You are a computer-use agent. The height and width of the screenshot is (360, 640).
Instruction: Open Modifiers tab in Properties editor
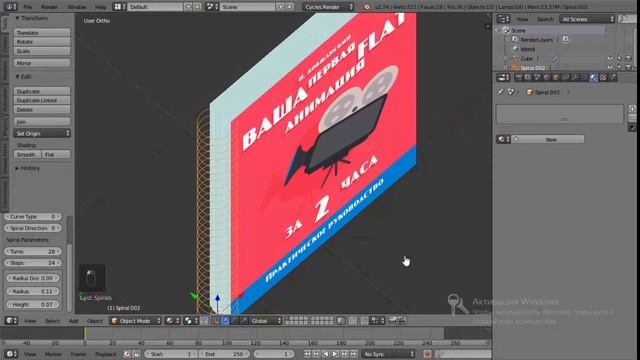coord(575,78)
